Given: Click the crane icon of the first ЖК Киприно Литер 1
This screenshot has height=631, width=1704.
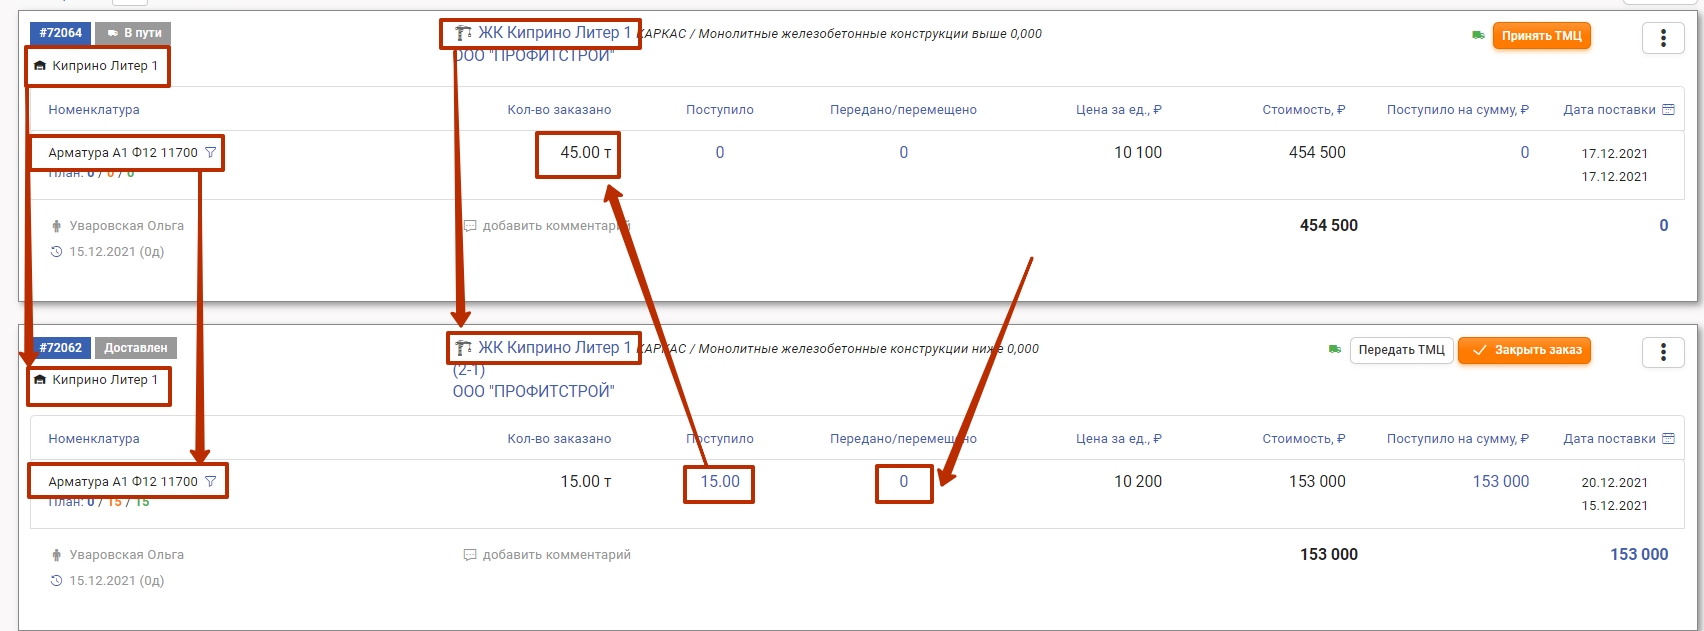Looking at the screenshot, I should pyautogui.click(x=463, y=34).
